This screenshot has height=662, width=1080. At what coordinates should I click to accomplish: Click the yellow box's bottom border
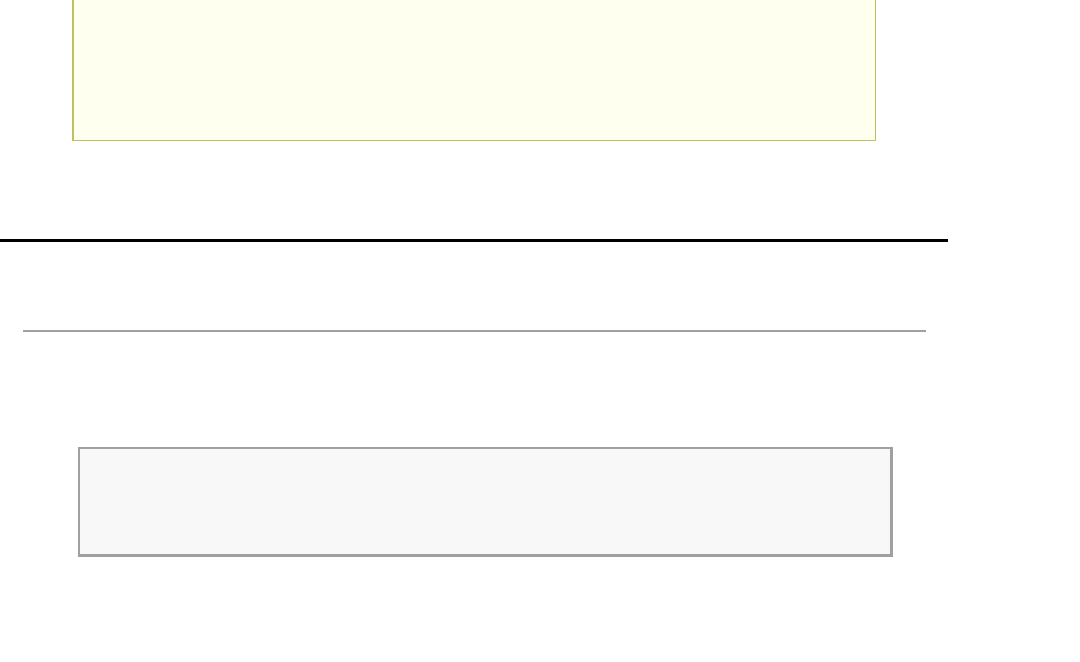(x=474, y=140)
